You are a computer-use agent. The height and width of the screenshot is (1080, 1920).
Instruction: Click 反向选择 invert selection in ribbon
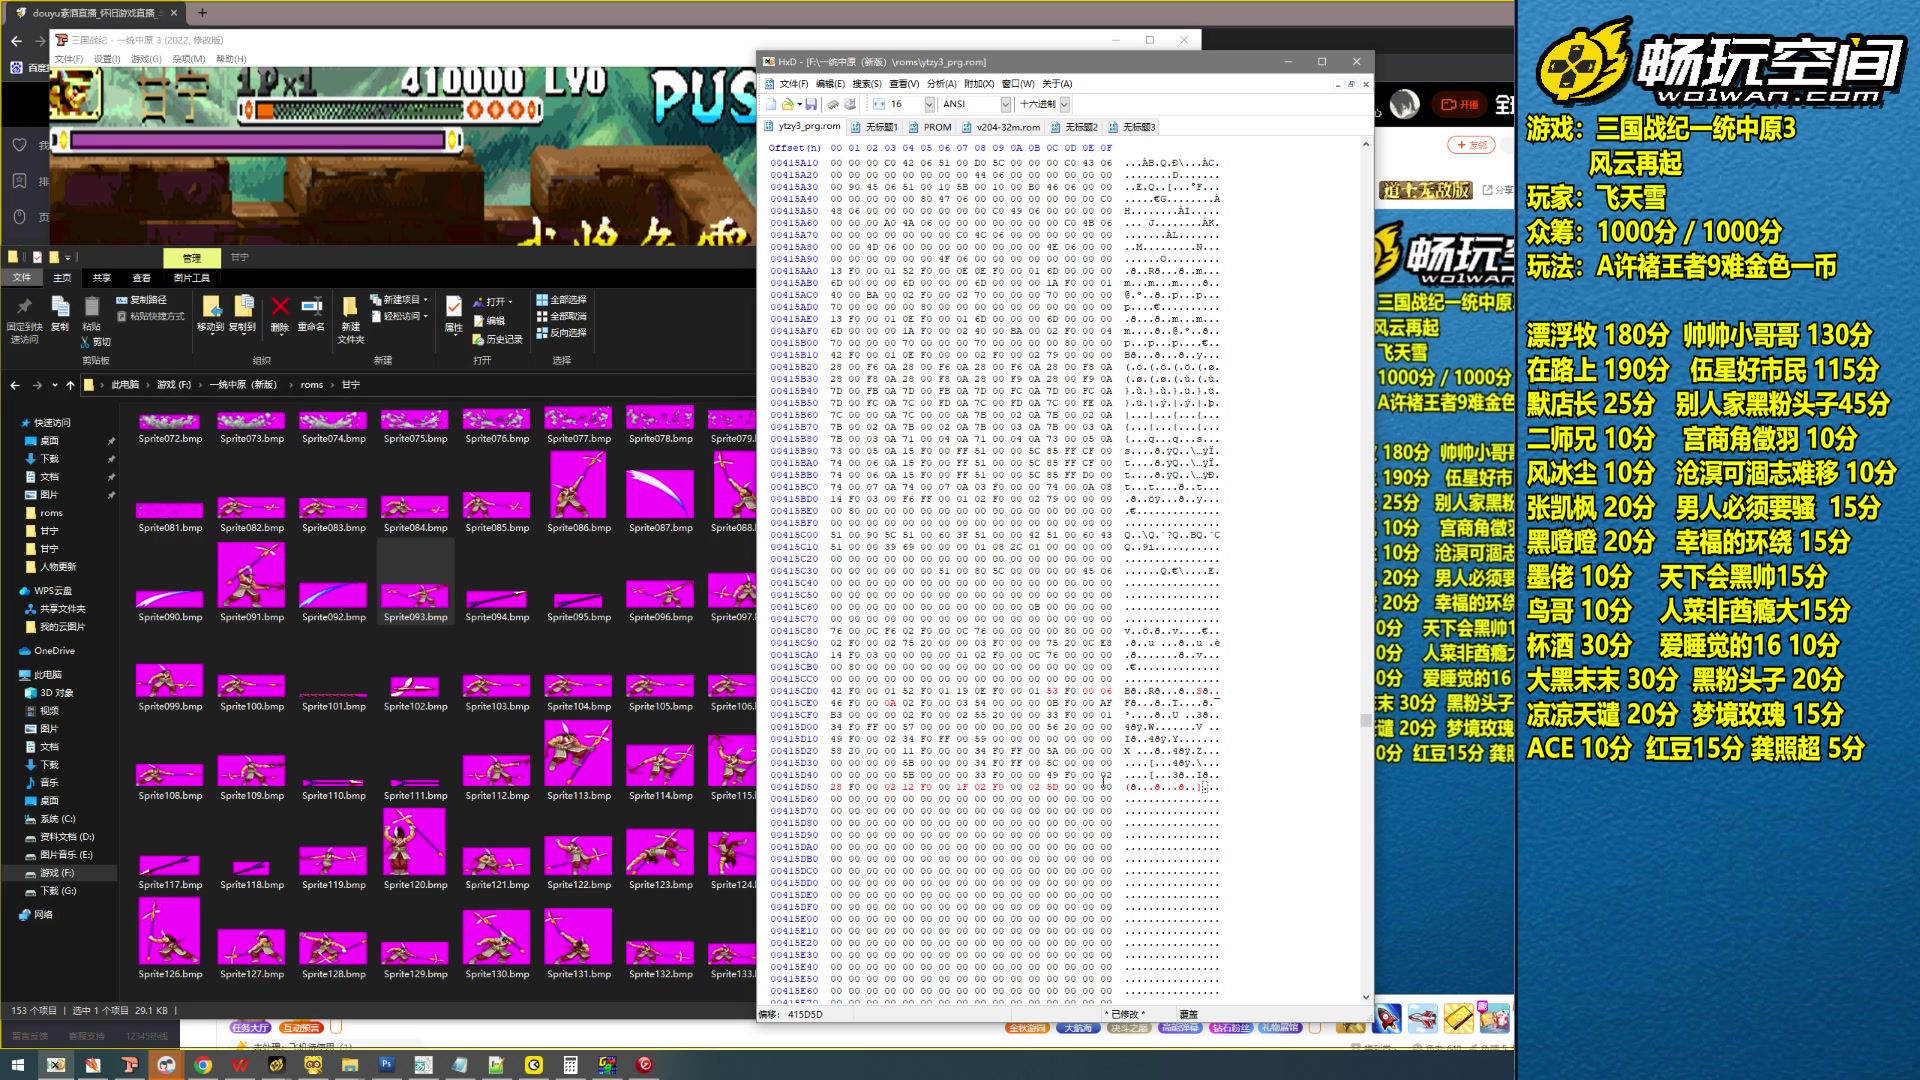(x=562, y=333)
